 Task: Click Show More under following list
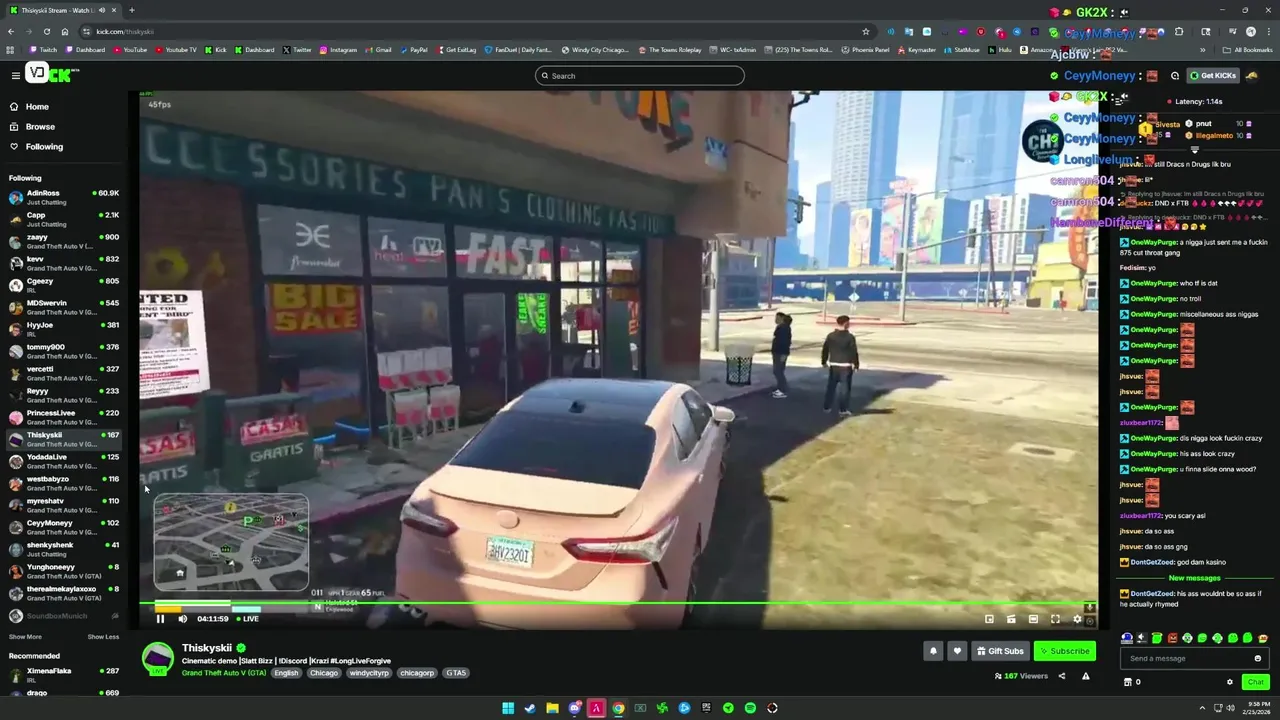[x=25, y=637]
